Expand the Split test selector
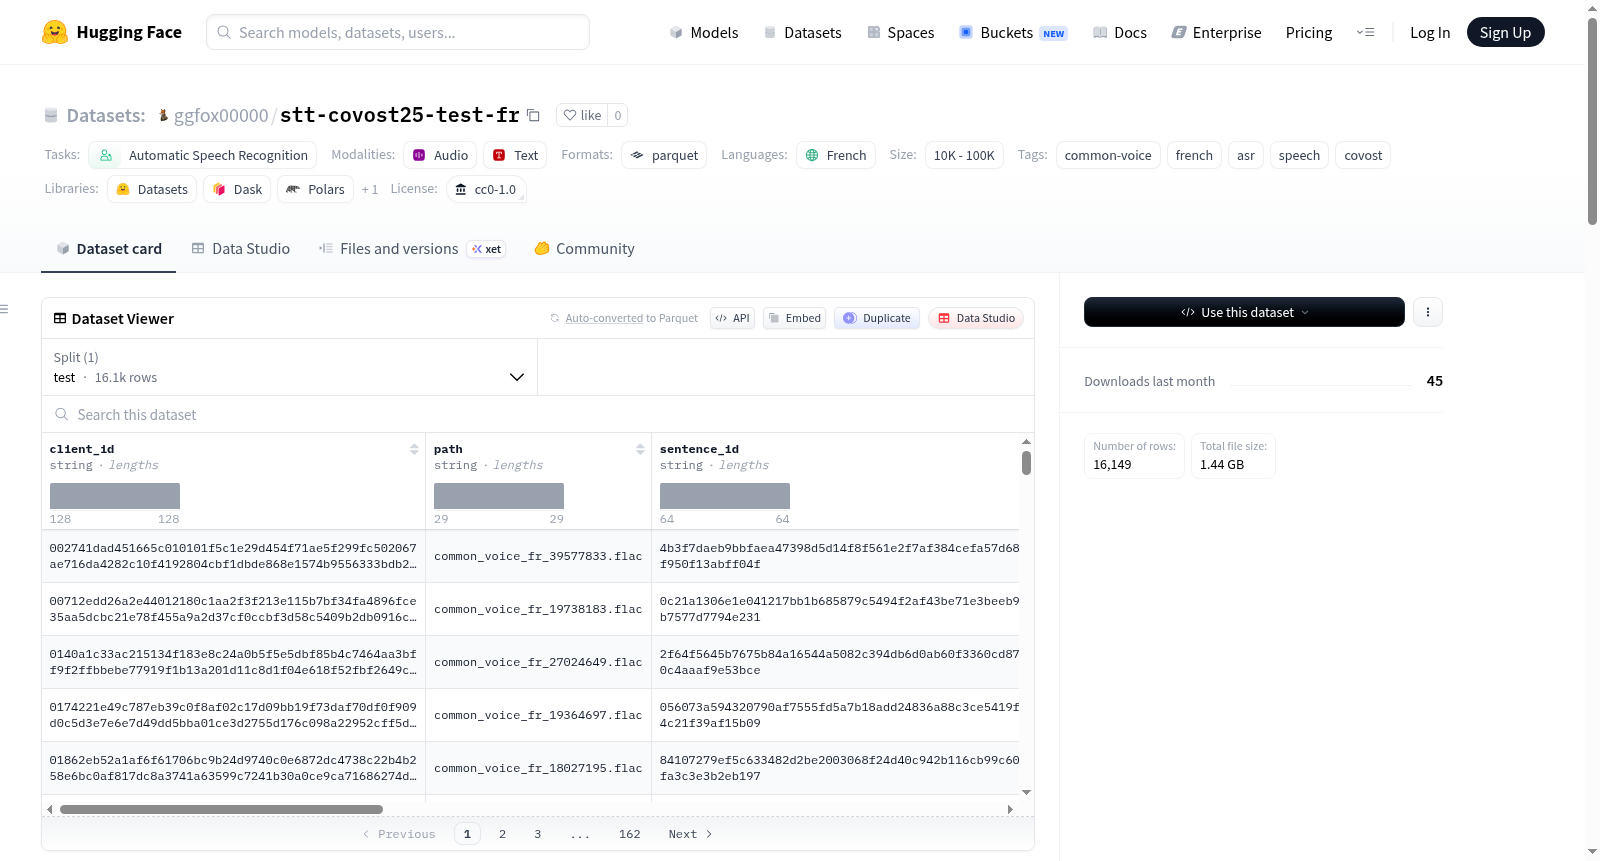The height and width of the screenshot is (861, 1600). point(289,367)
